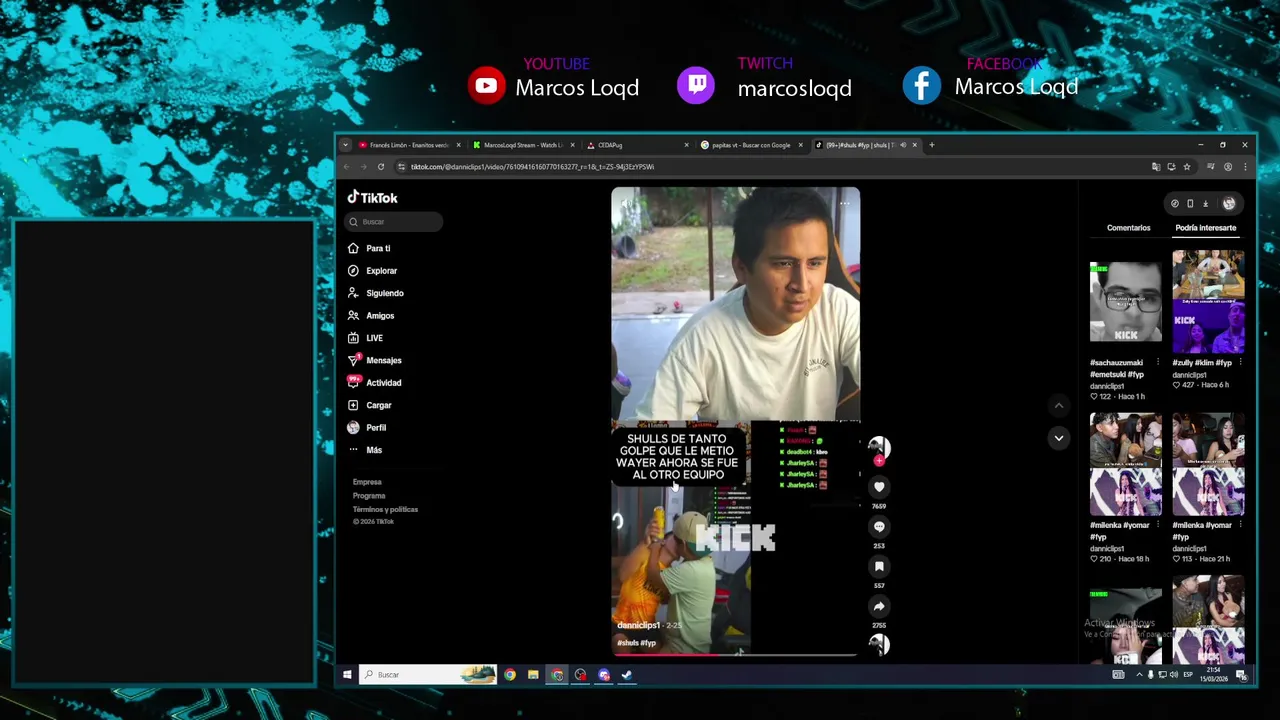
Task: Open the tab search dropdown arrow
Action: pyautogui.click(x=345, y=145)
